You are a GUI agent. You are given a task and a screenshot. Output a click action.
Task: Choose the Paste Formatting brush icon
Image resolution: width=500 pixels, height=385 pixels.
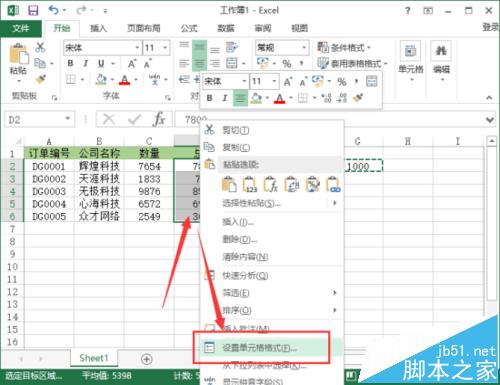tap(312, 184)
